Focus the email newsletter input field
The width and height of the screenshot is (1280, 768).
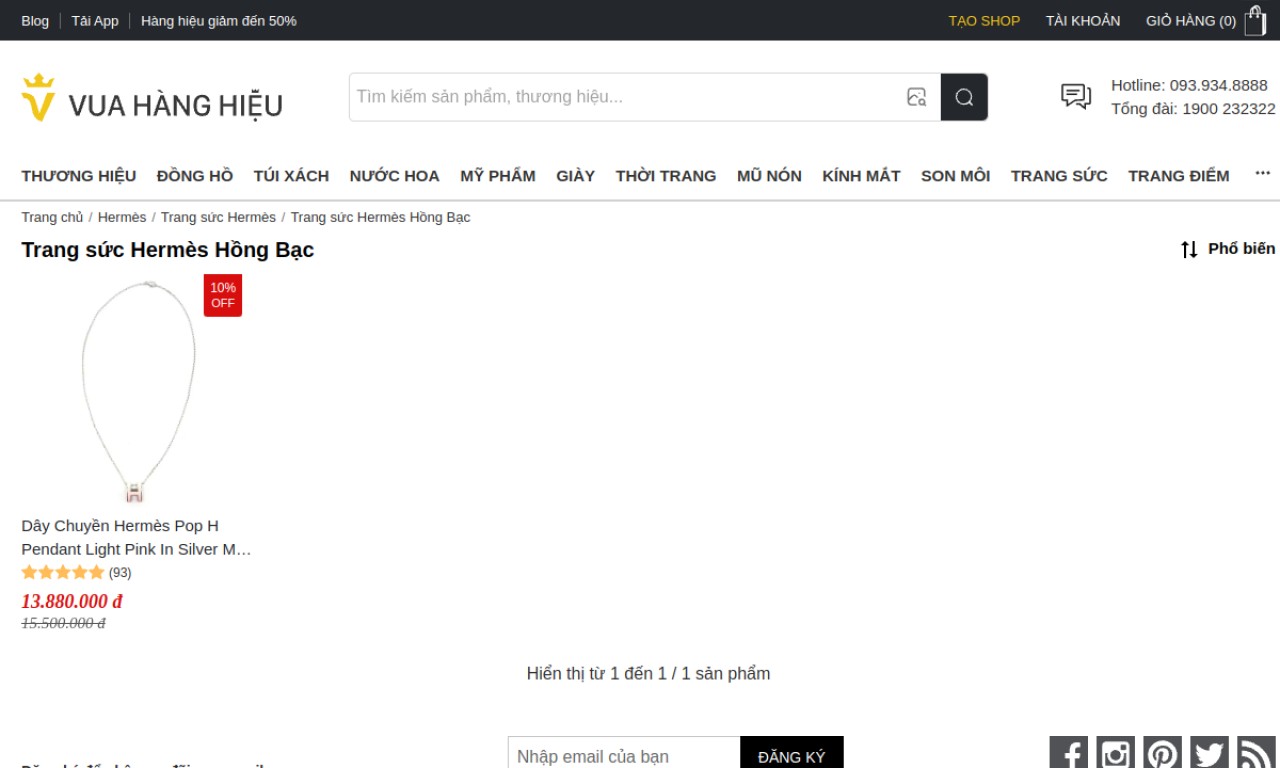[624, 756]
